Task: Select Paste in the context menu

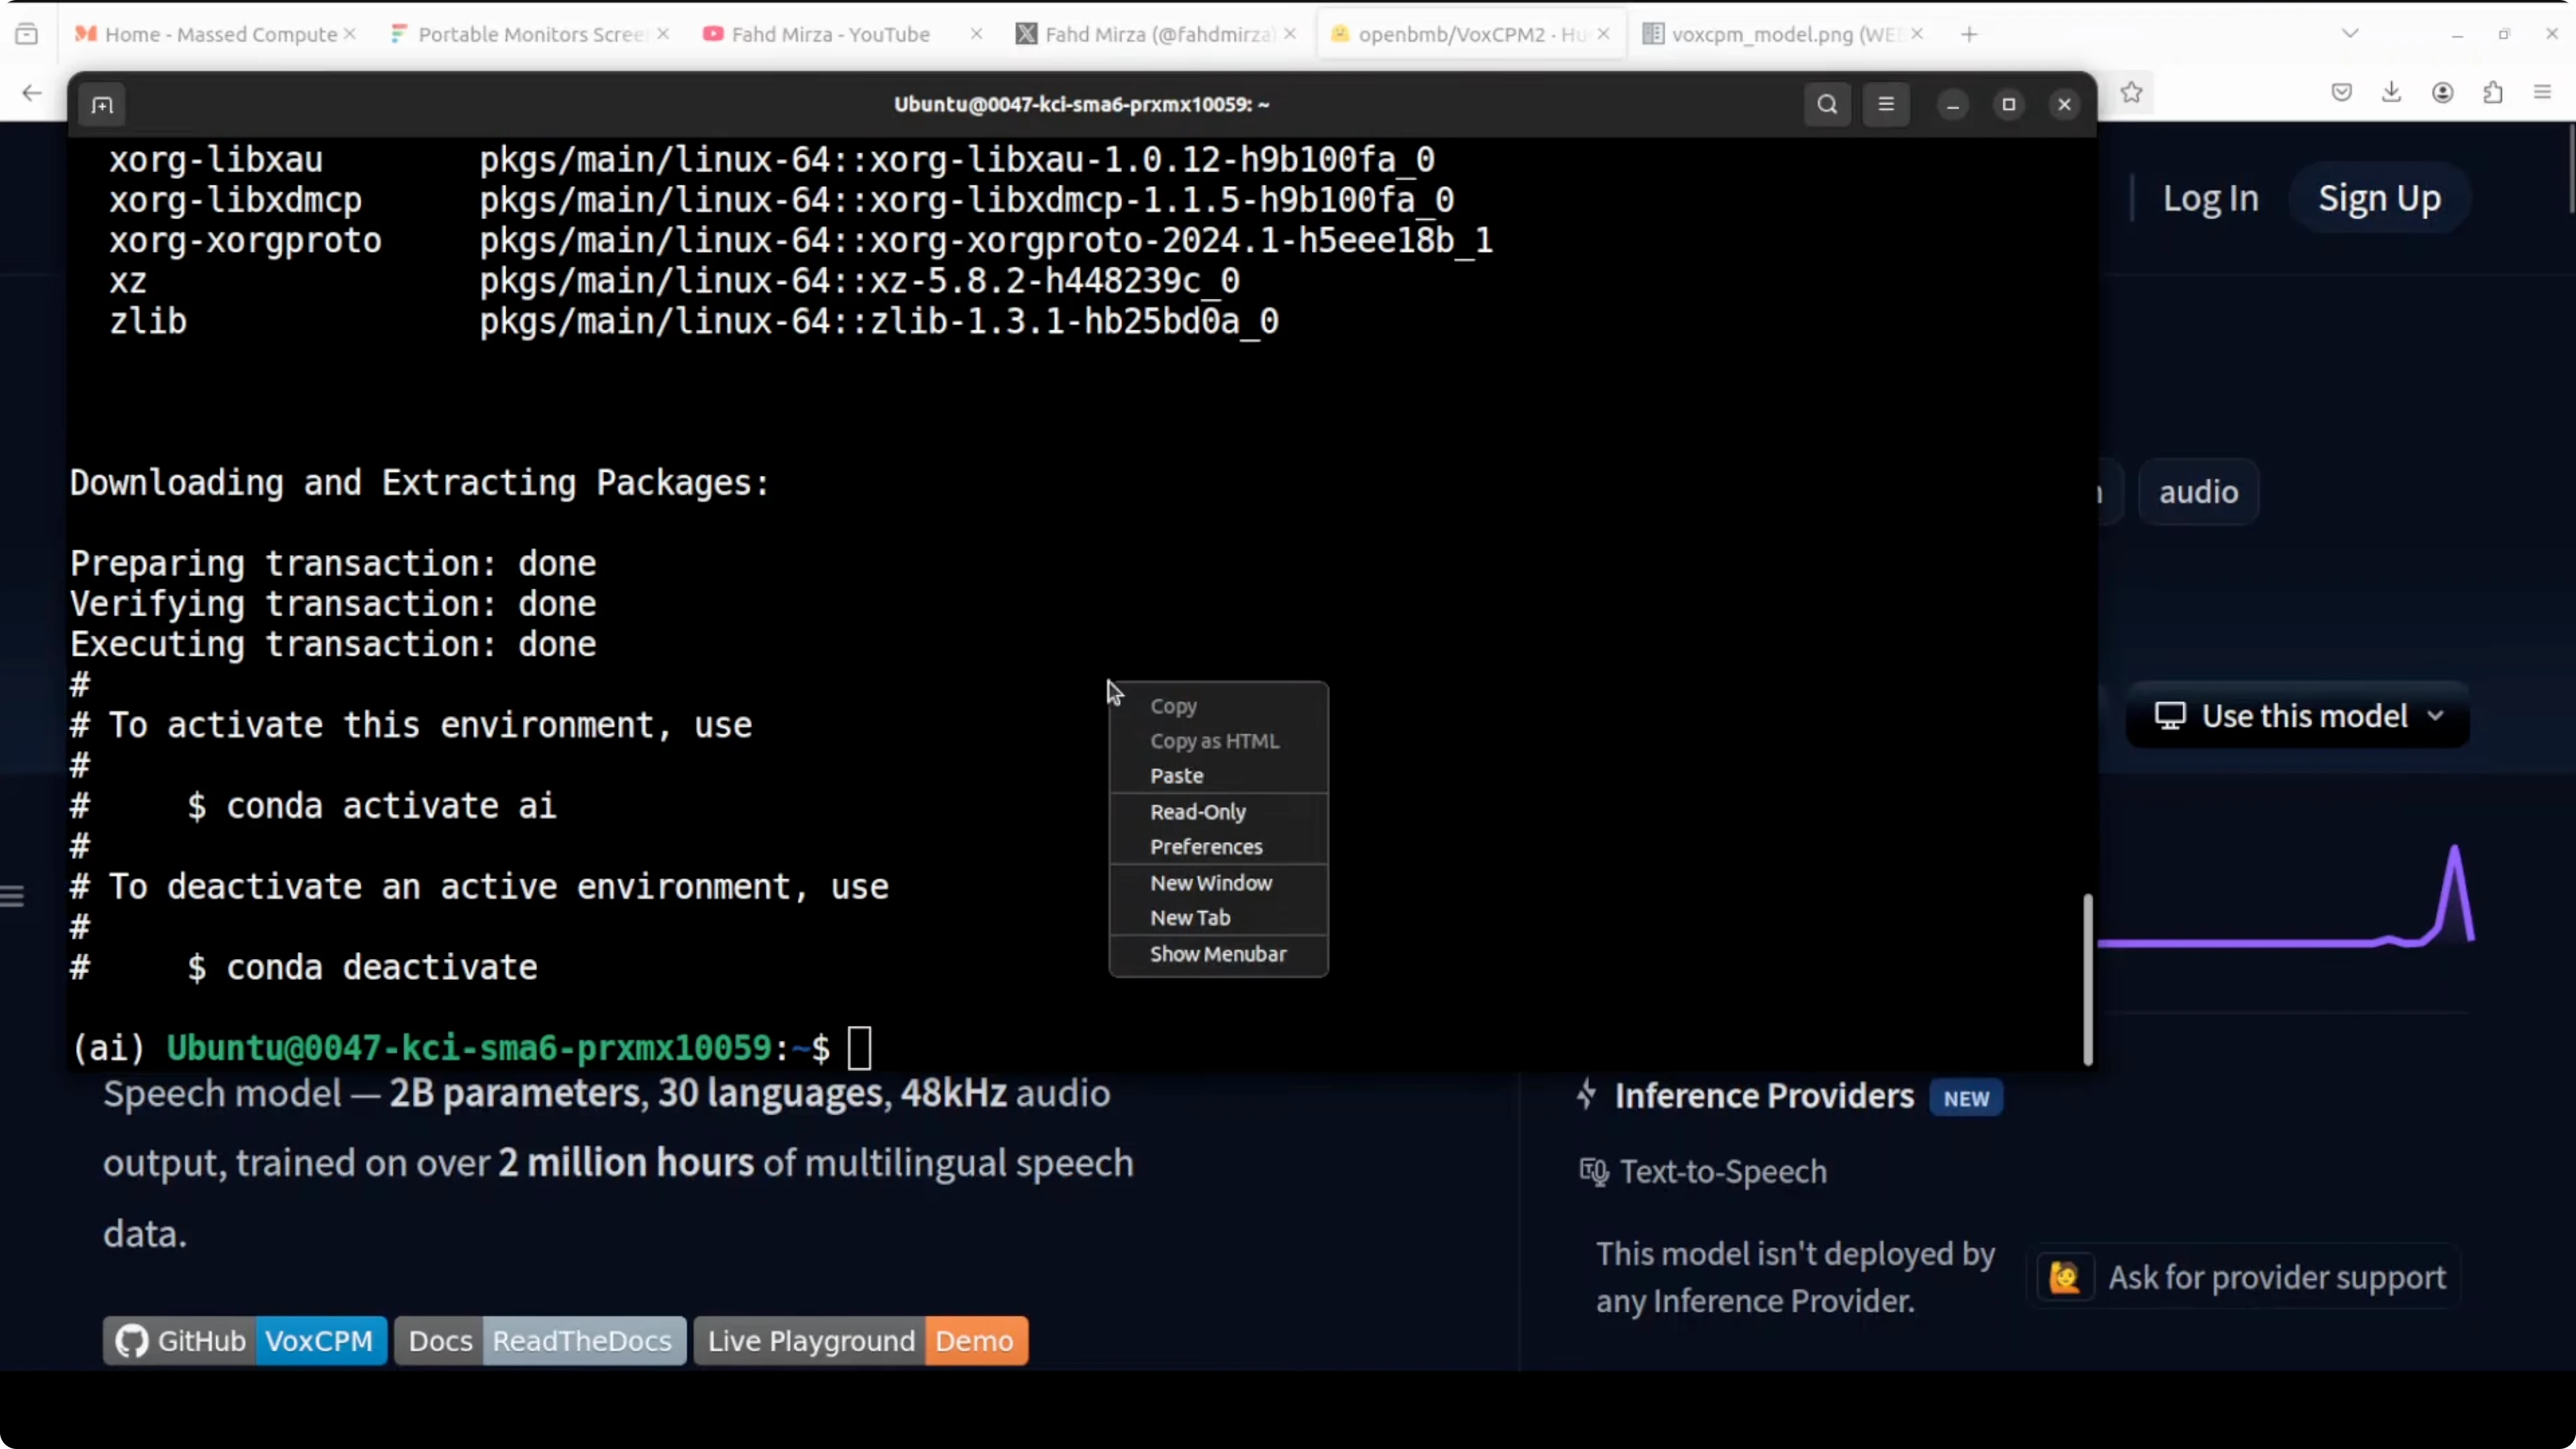Action: [1176, 776]
